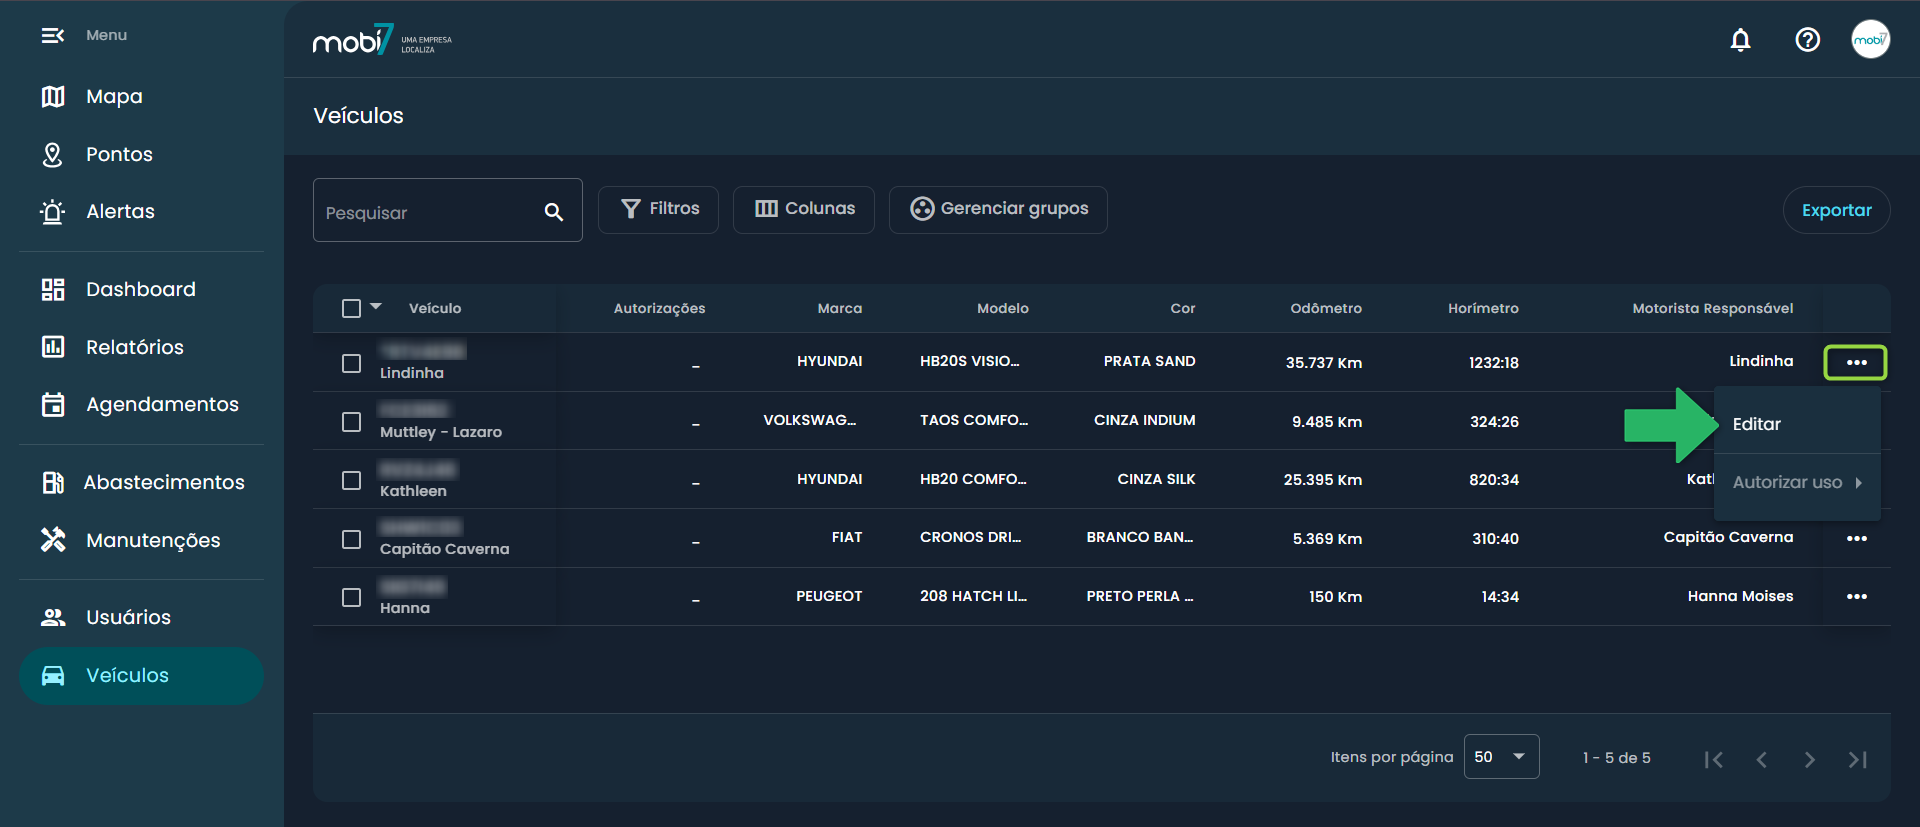The image size is (1920, 827).
Task: Check the Kathleen vehicle row
Action: coord(351,481)
